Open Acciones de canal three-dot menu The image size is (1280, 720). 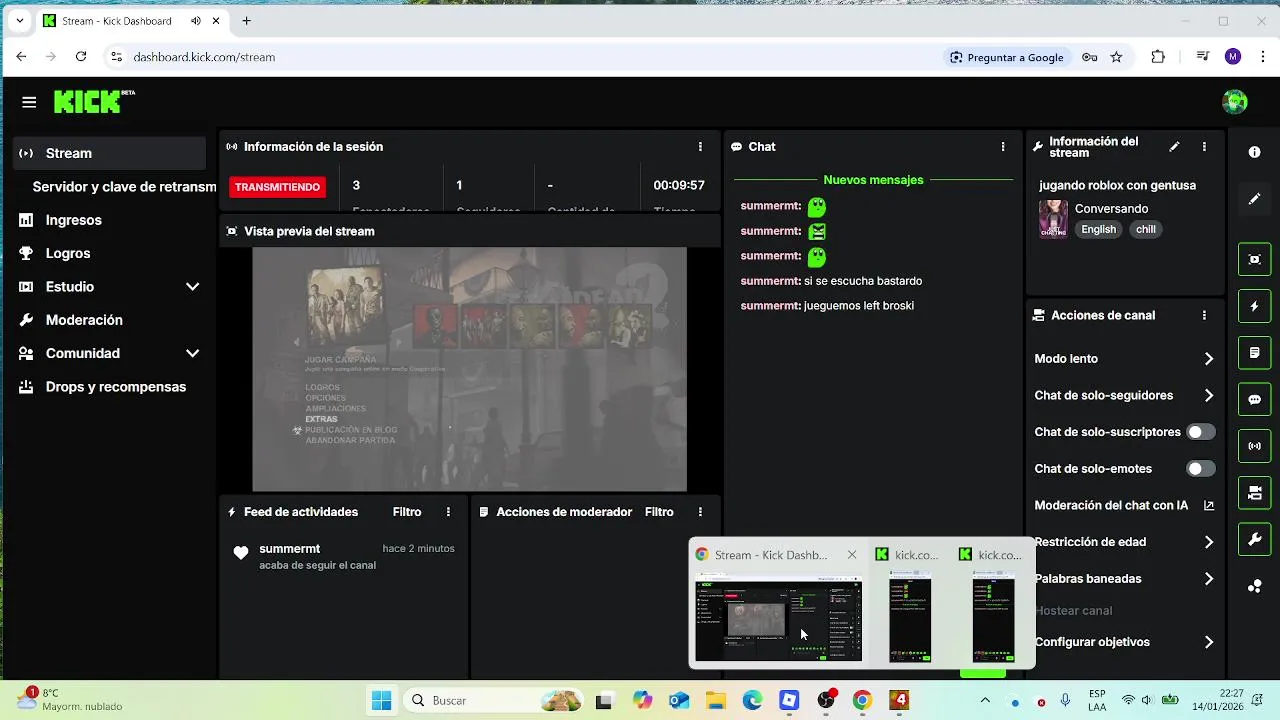(1204, 315)
